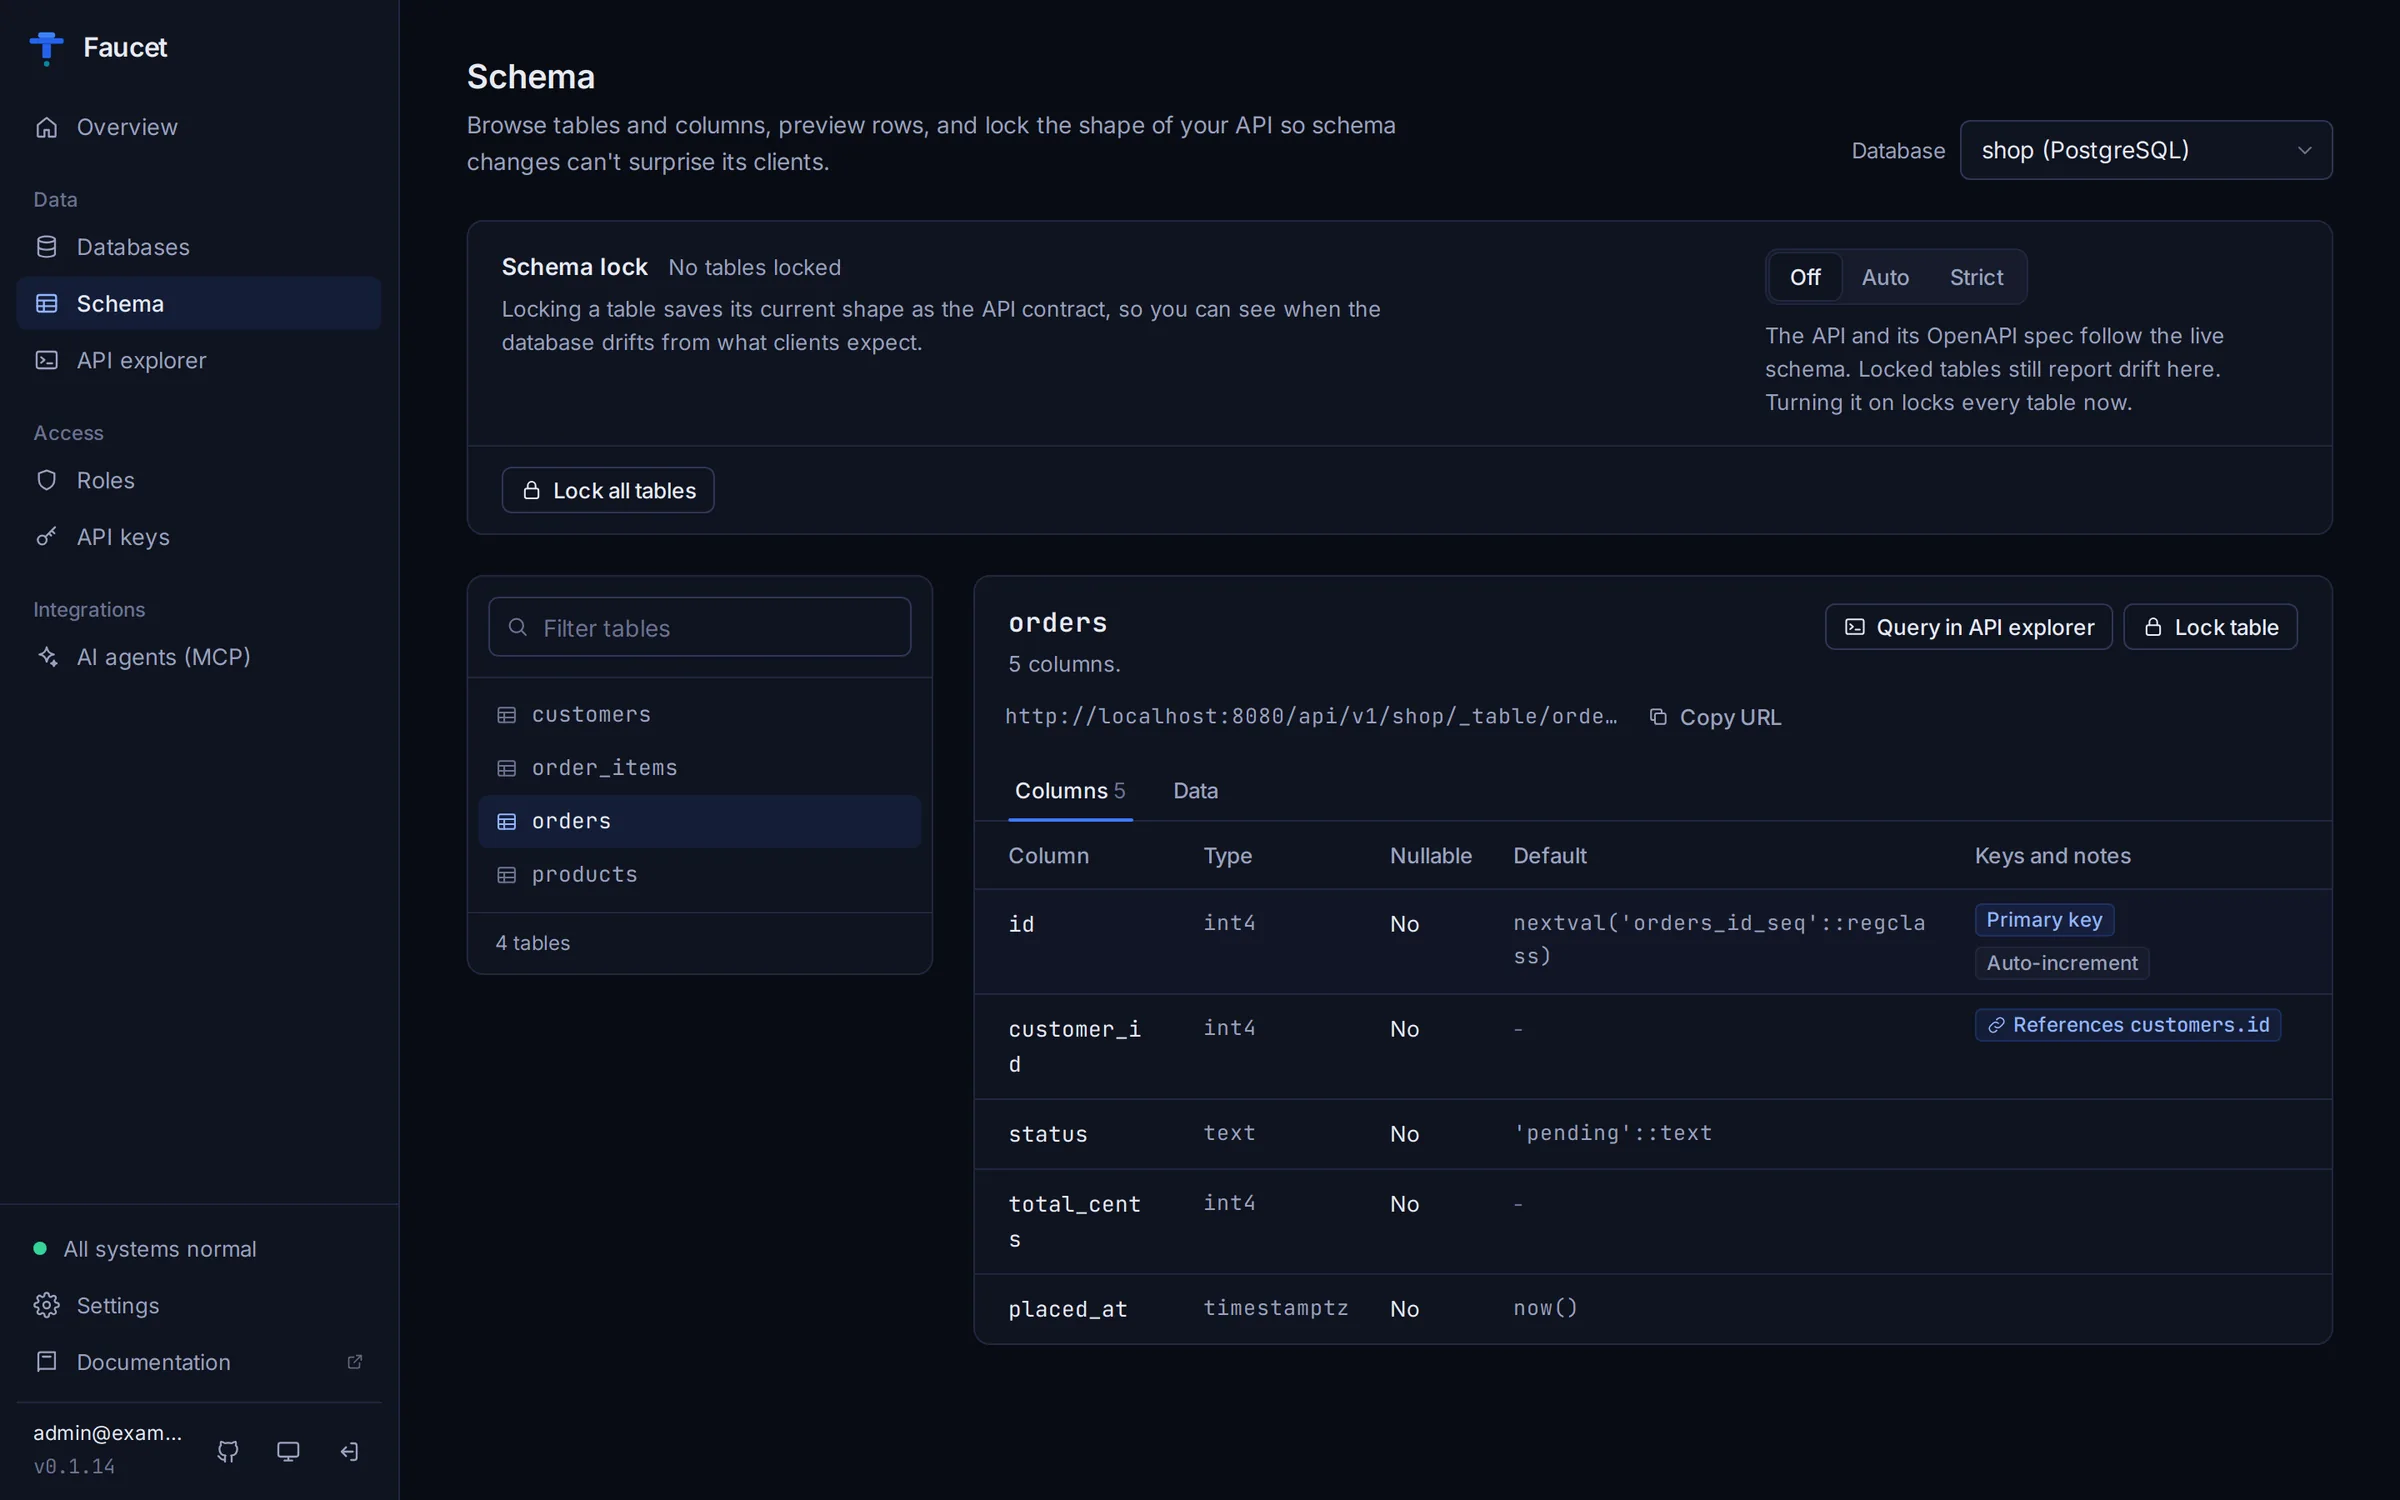Click the Faucet logo icon
Screen dimensions: 2400x1500
click(46, 47)
